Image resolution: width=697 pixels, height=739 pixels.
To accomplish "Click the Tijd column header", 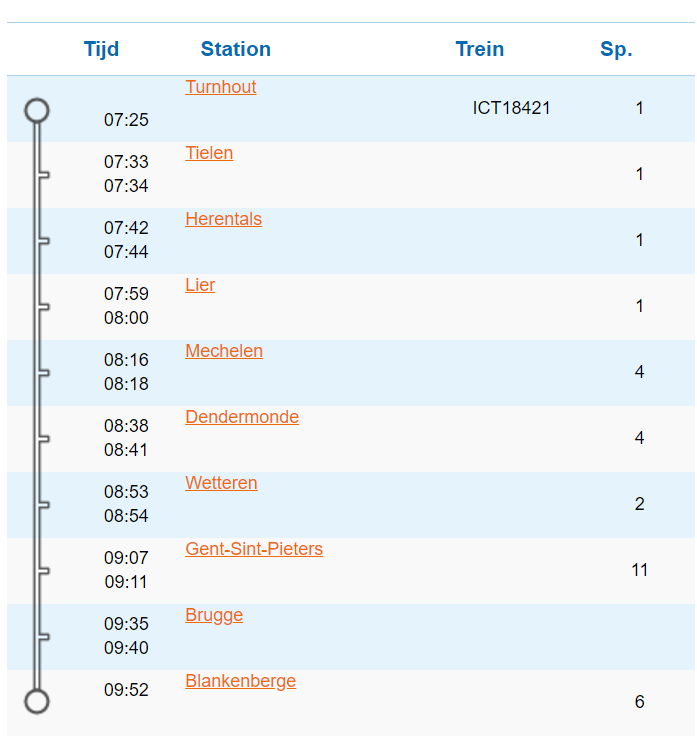I will 101,49.
